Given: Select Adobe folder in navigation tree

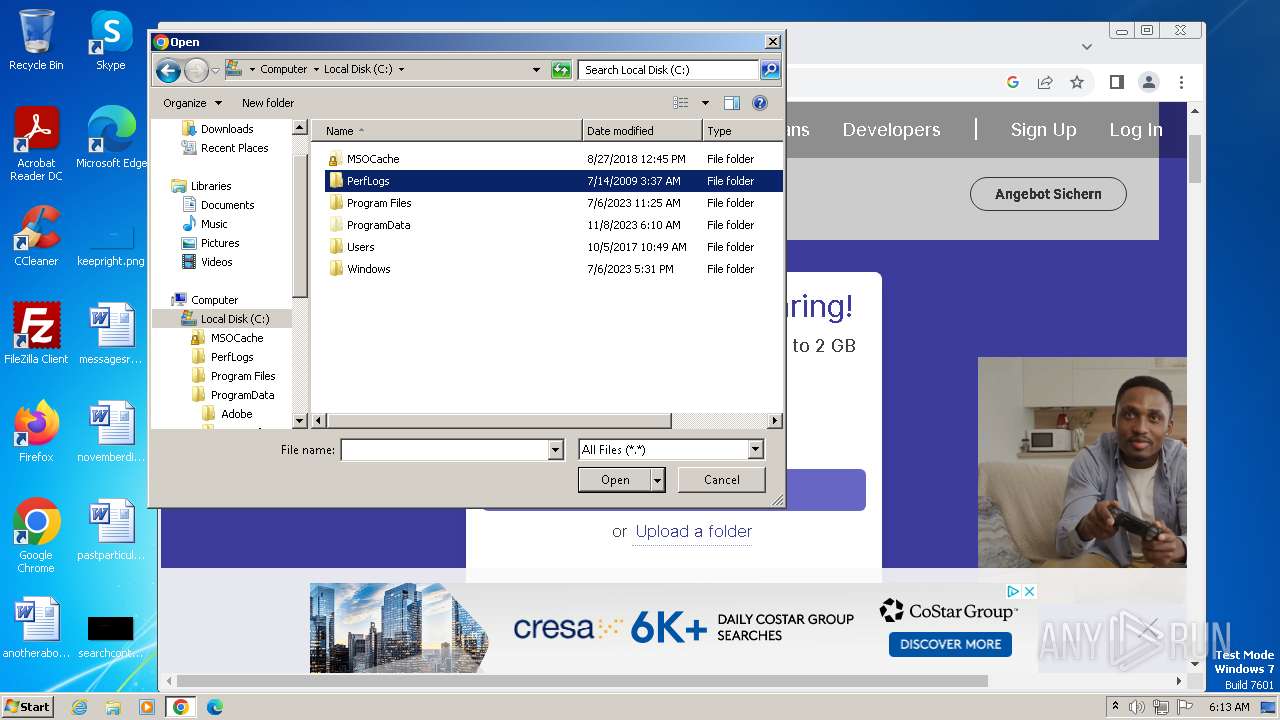Looking at the screenshot, I should coord(236,414).
